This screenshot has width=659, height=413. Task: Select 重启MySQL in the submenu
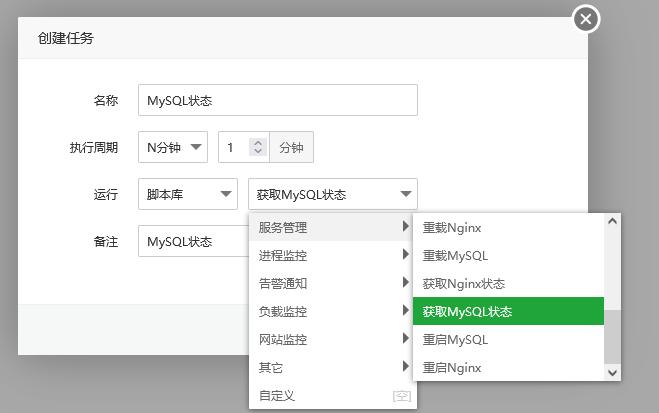tap(508, 339)
